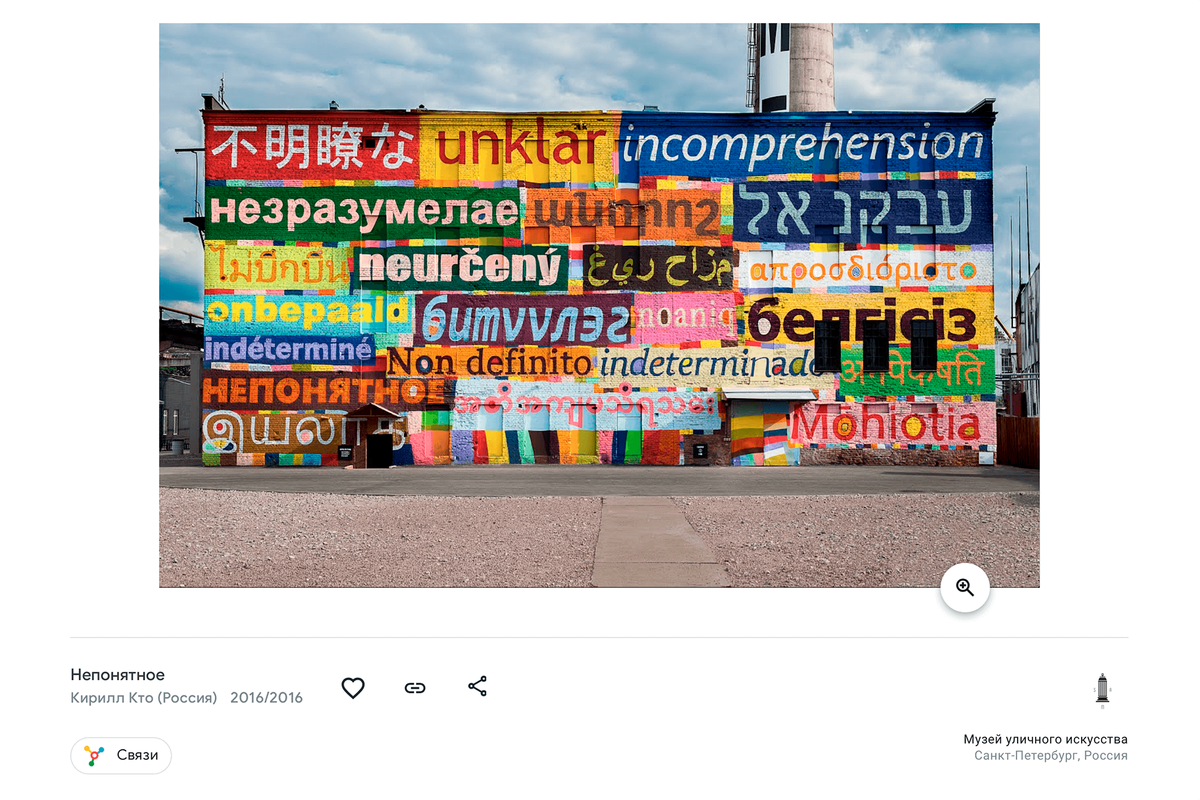Click the concrete pathway in the photo foreground
Screen dimensions: 1200x800
658,541
